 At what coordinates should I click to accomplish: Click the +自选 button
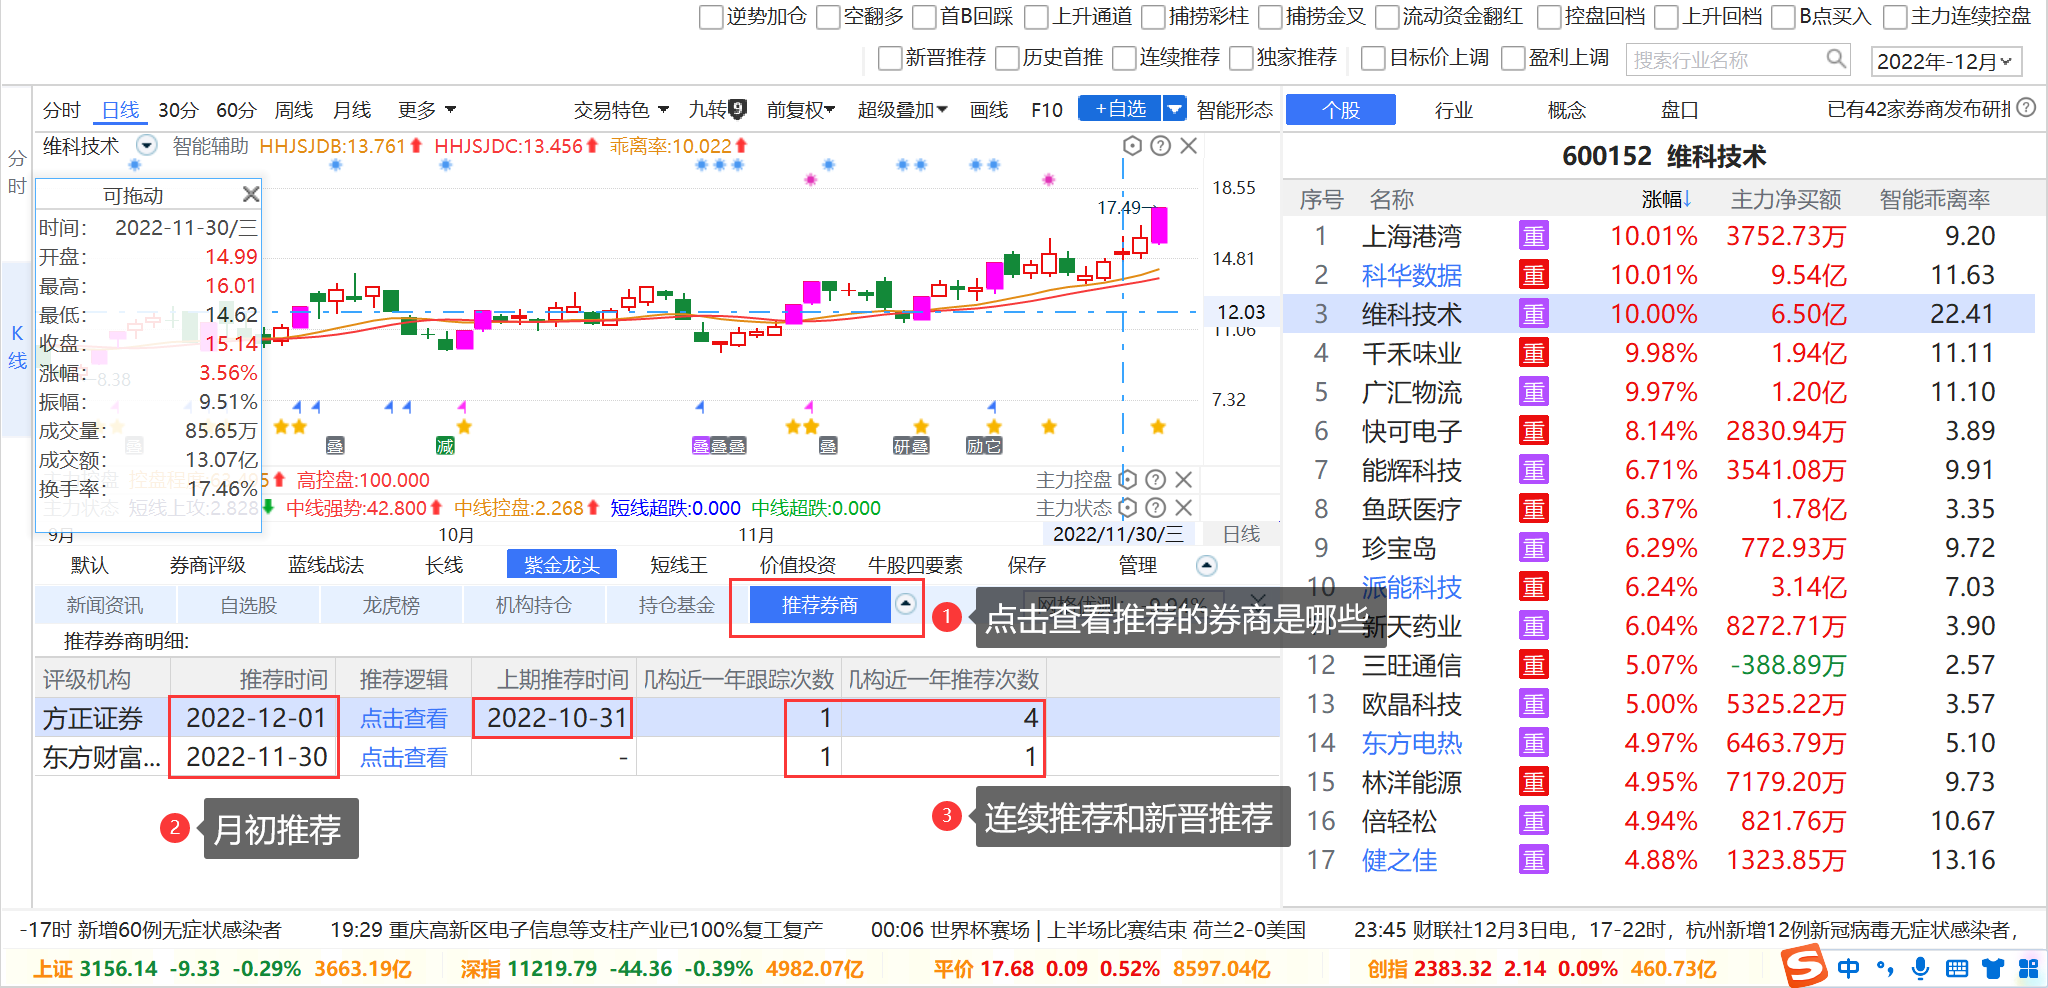(1120, 108)
